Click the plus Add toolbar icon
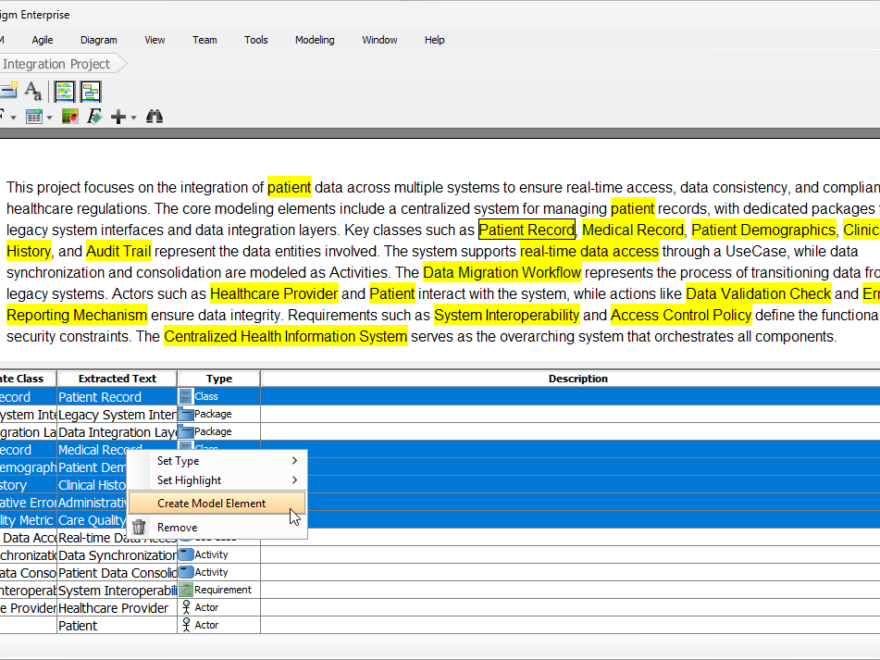Viewport: 880px width, 660px height. click(119, 117)
